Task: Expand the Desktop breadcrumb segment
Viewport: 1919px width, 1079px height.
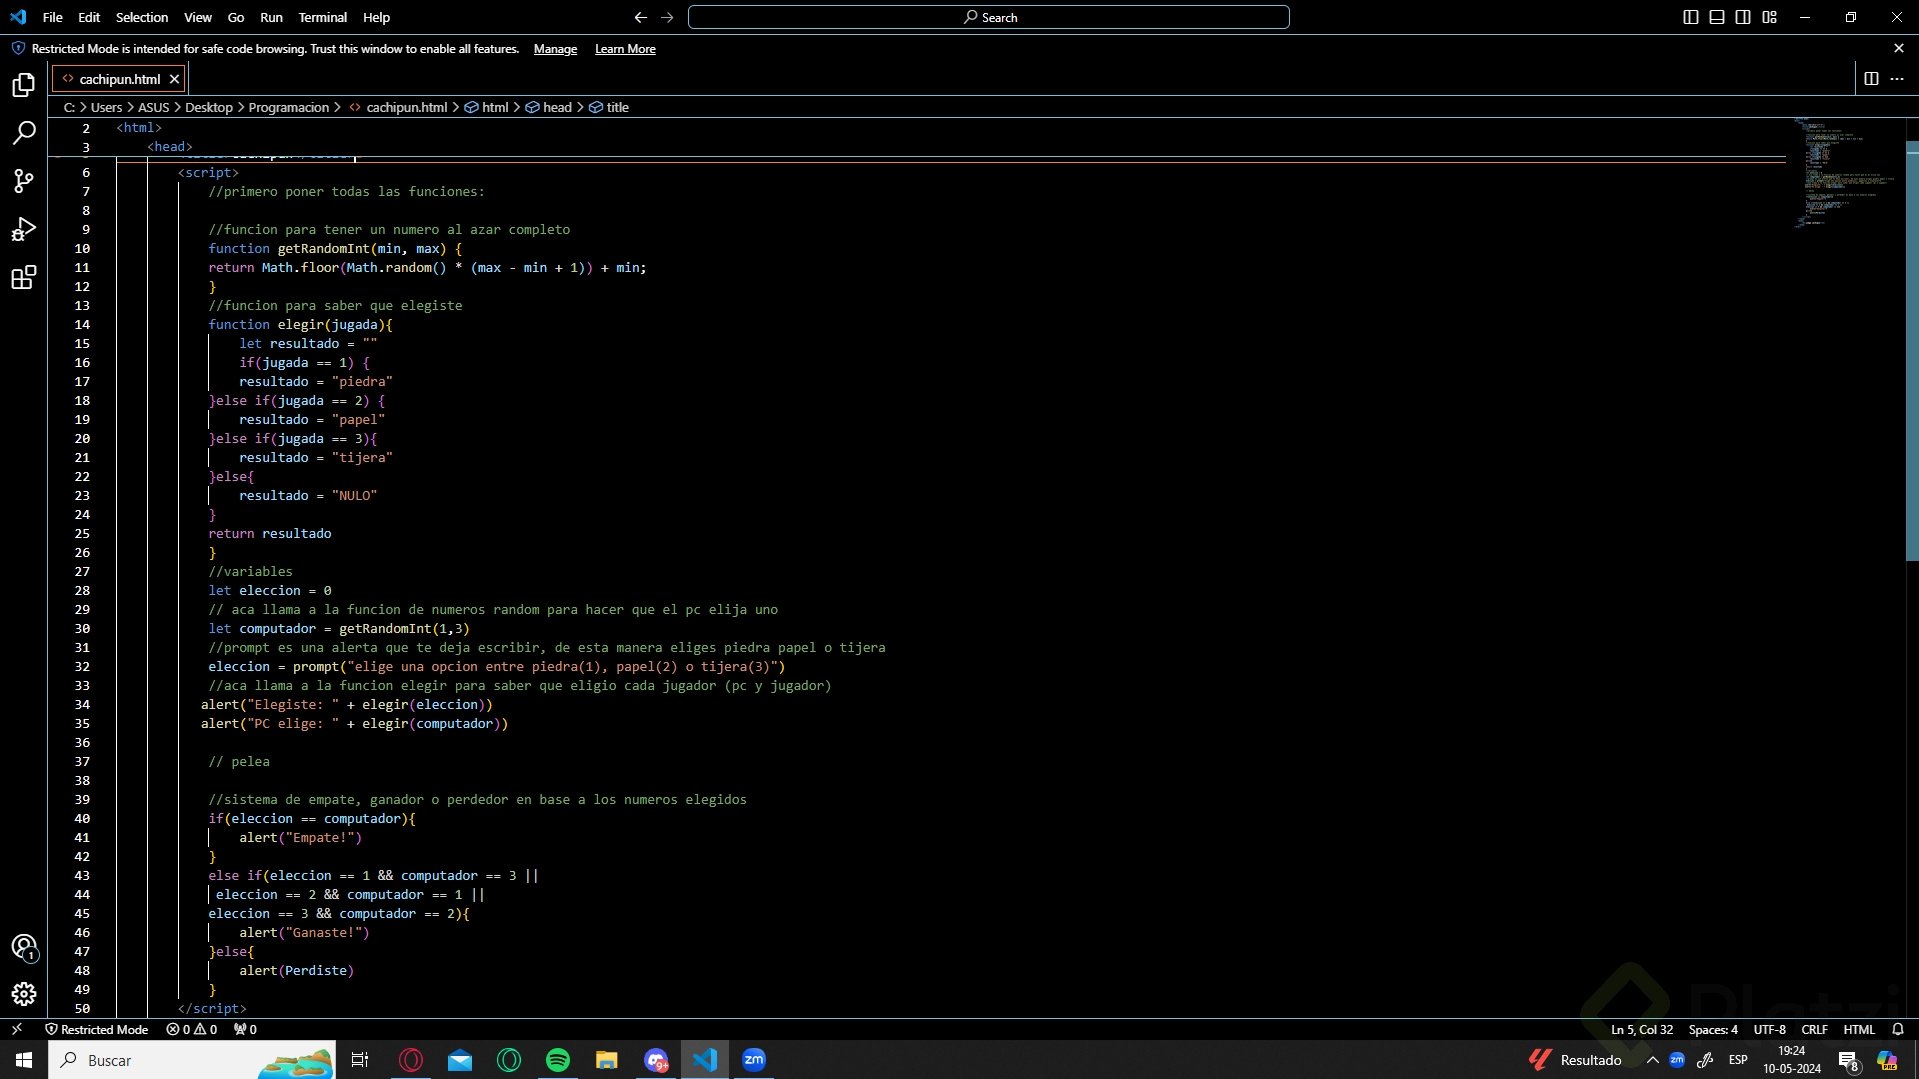Action: (x=208, y=107)
